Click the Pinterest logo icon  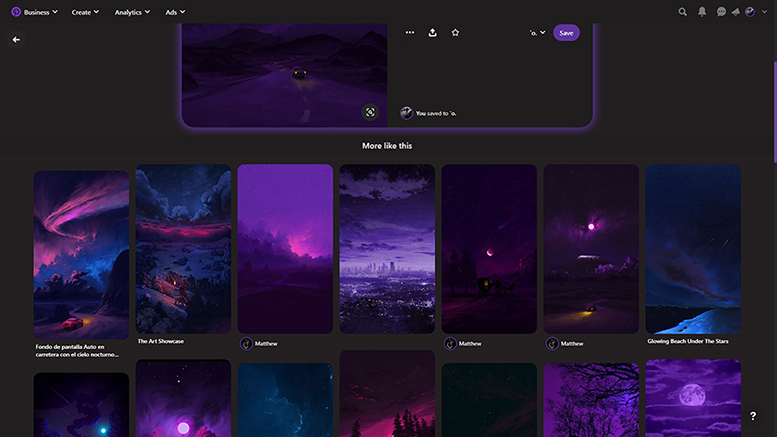click(x=15, y=12)
